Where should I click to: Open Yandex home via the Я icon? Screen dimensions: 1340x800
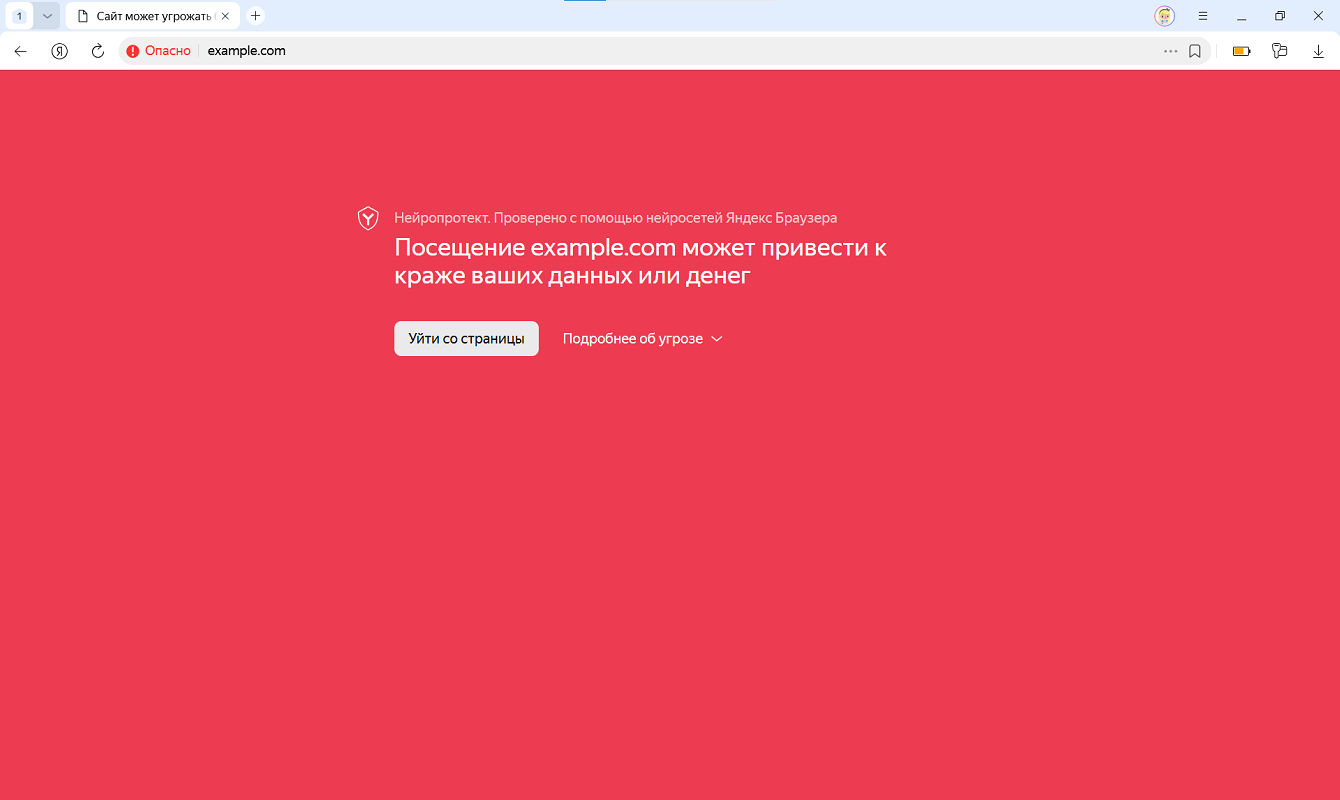pos(59,51)
